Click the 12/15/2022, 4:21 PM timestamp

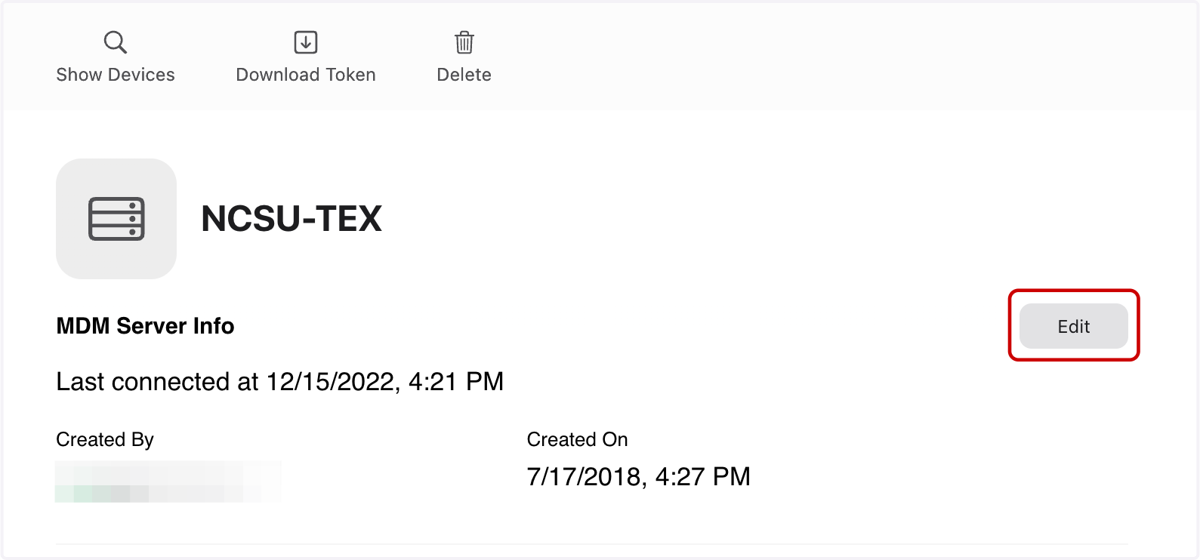coord(385,381)
